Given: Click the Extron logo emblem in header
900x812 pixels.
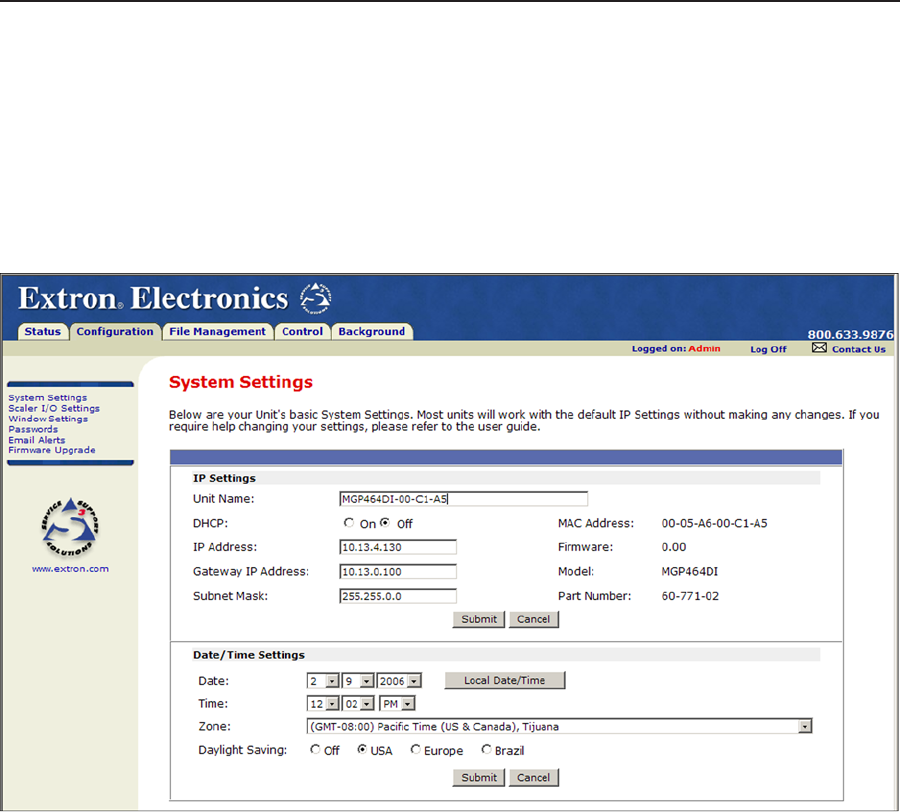Looking at the screenshot, I should [315, 298].
